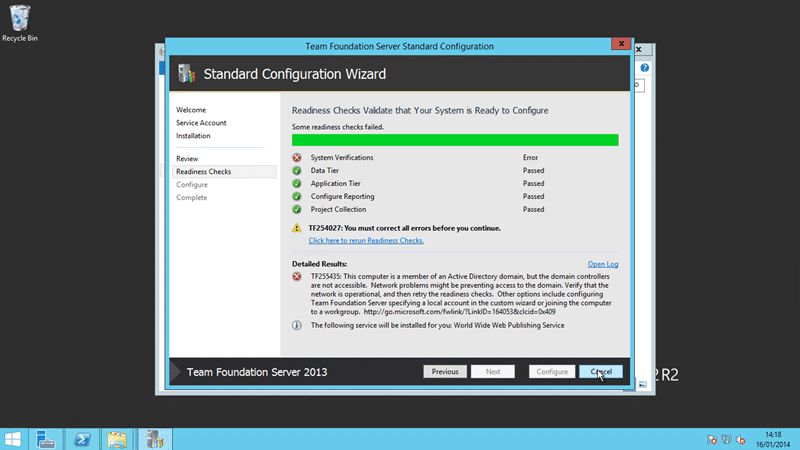Open the Recycle Bin icon
This screenshot has width=800, height=450.
click(x=19, y=23)
